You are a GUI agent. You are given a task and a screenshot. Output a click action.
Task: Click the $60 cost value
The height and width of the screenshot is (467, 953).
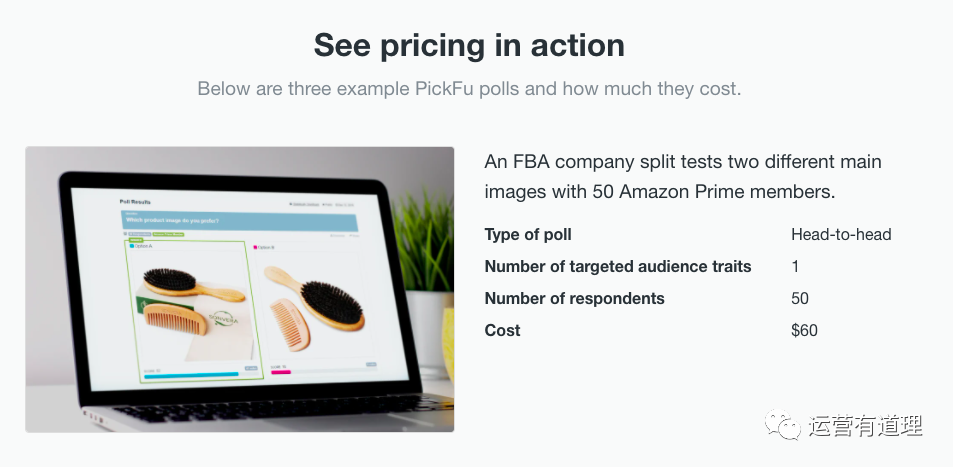804,330
